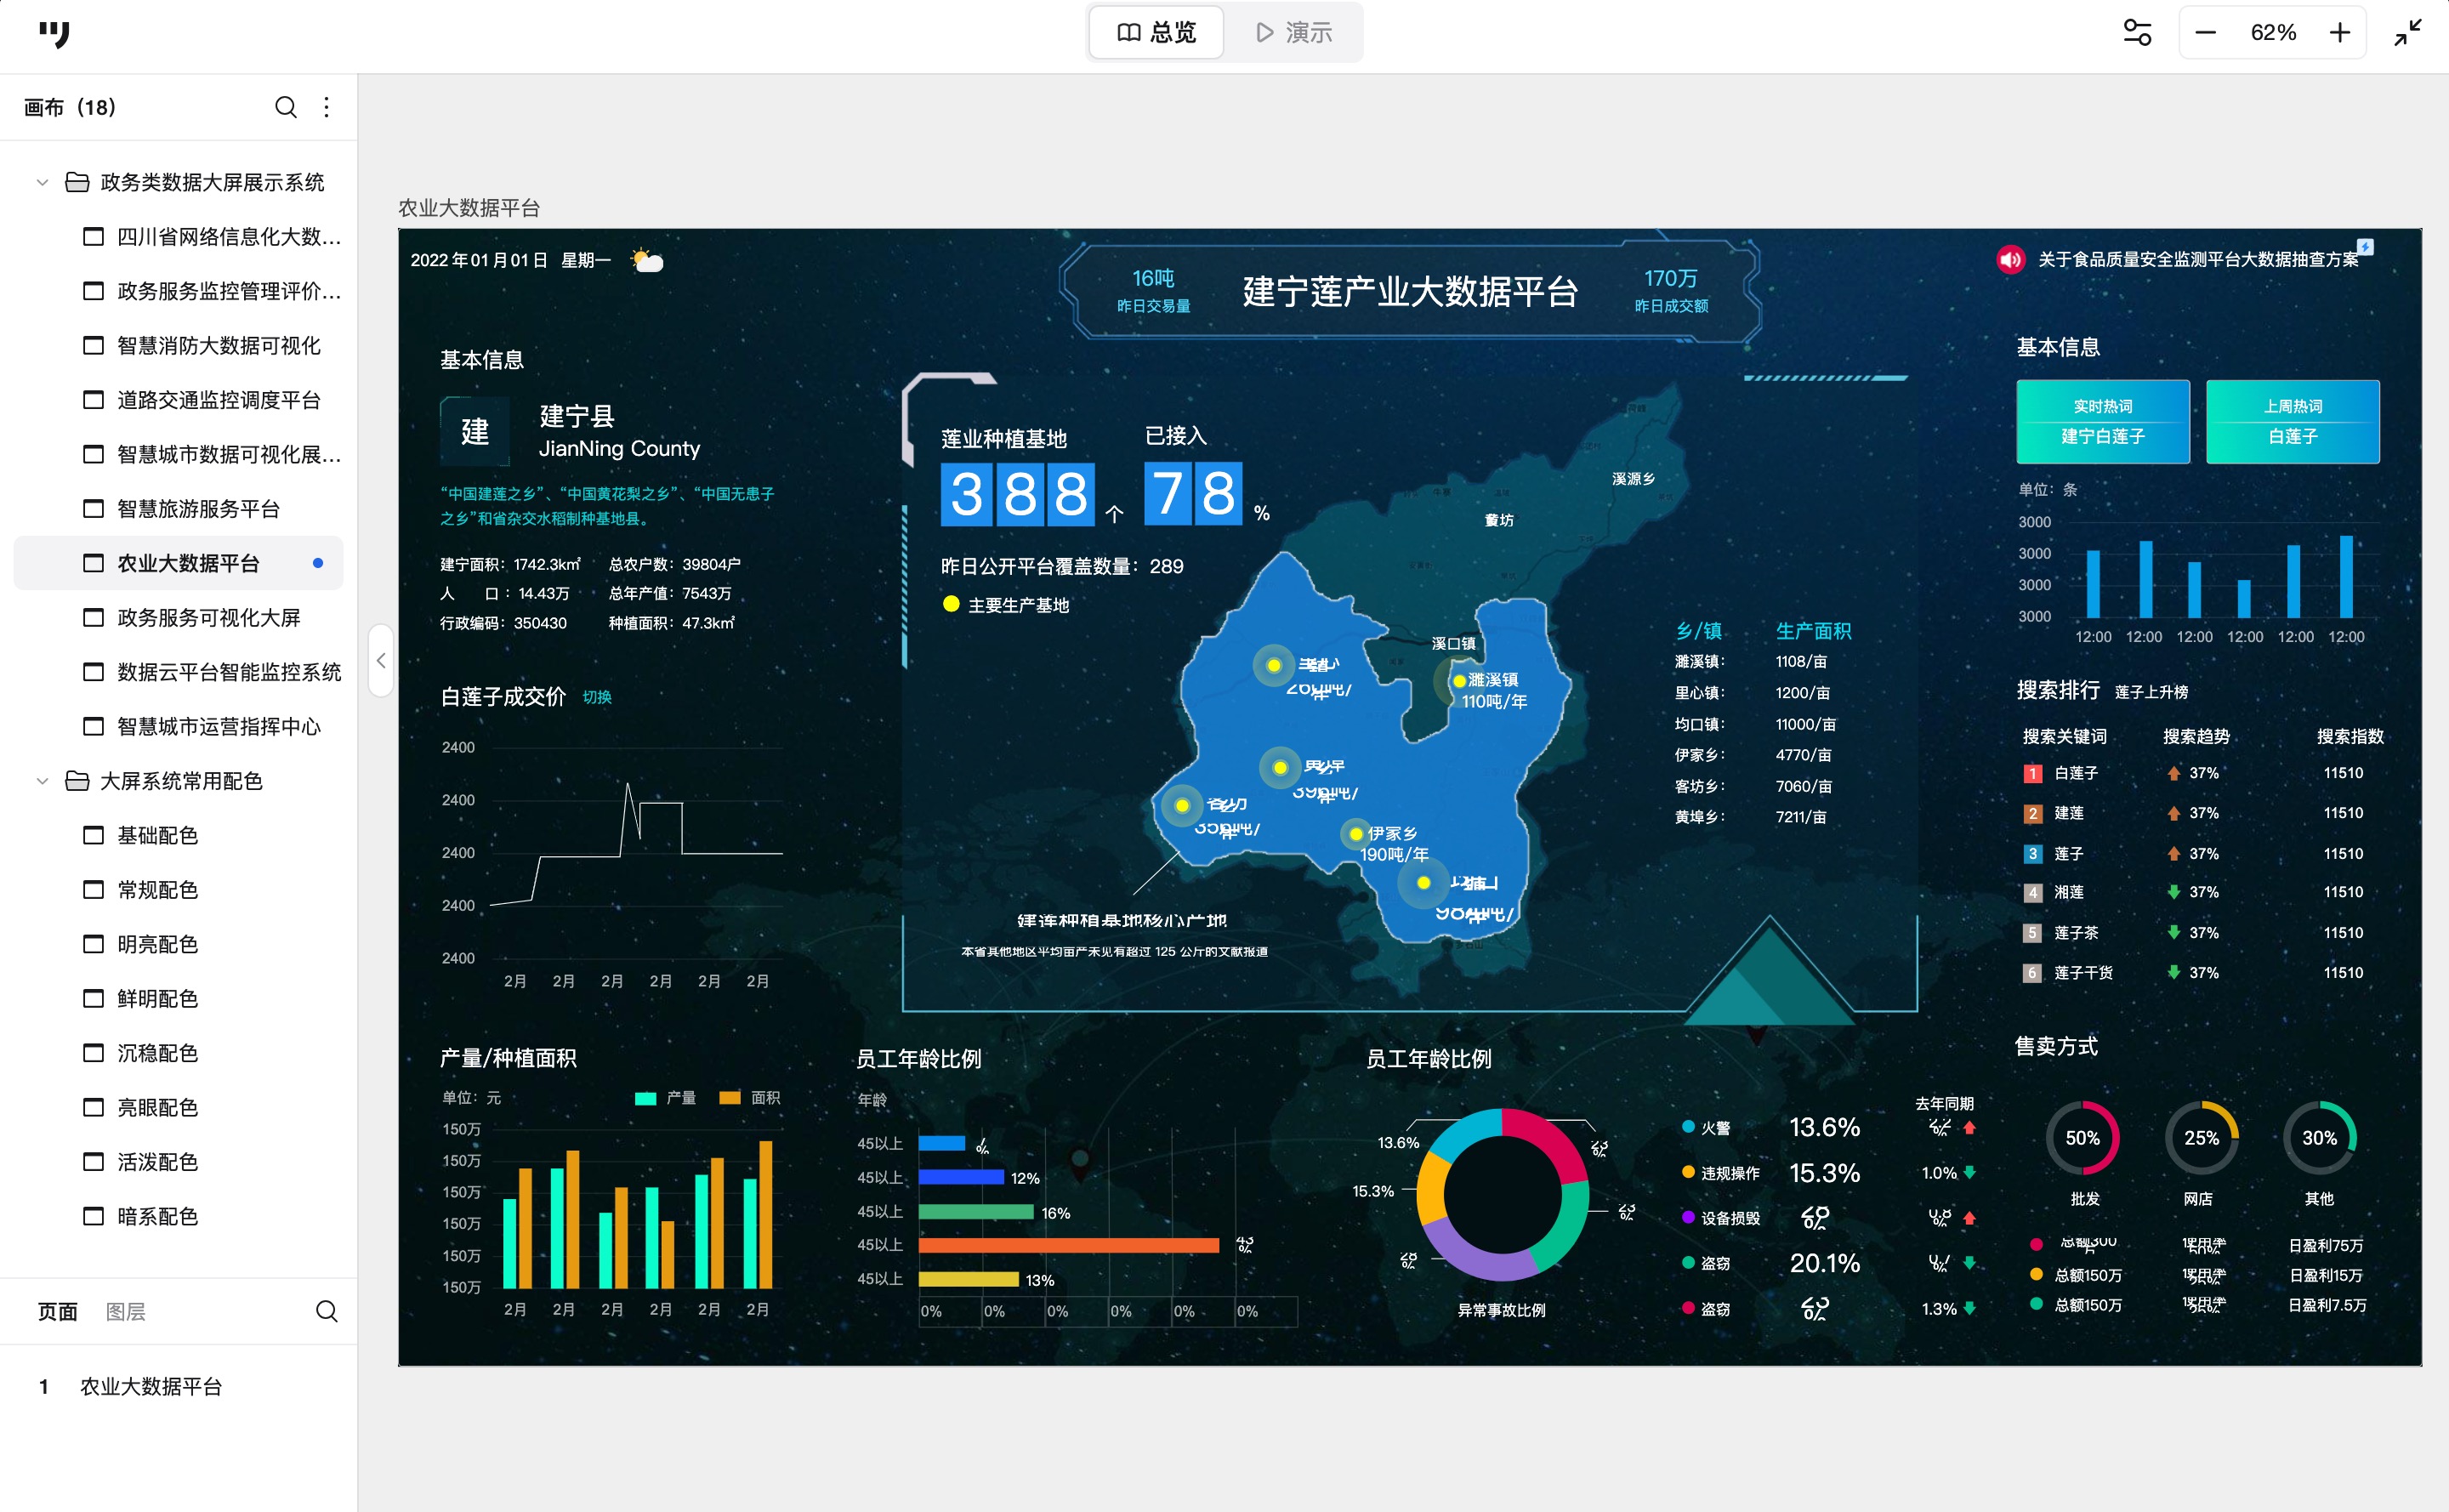Click the frame icon beside 暗系配色
Screen dimensions: 2449x1512
[93, 1216]
